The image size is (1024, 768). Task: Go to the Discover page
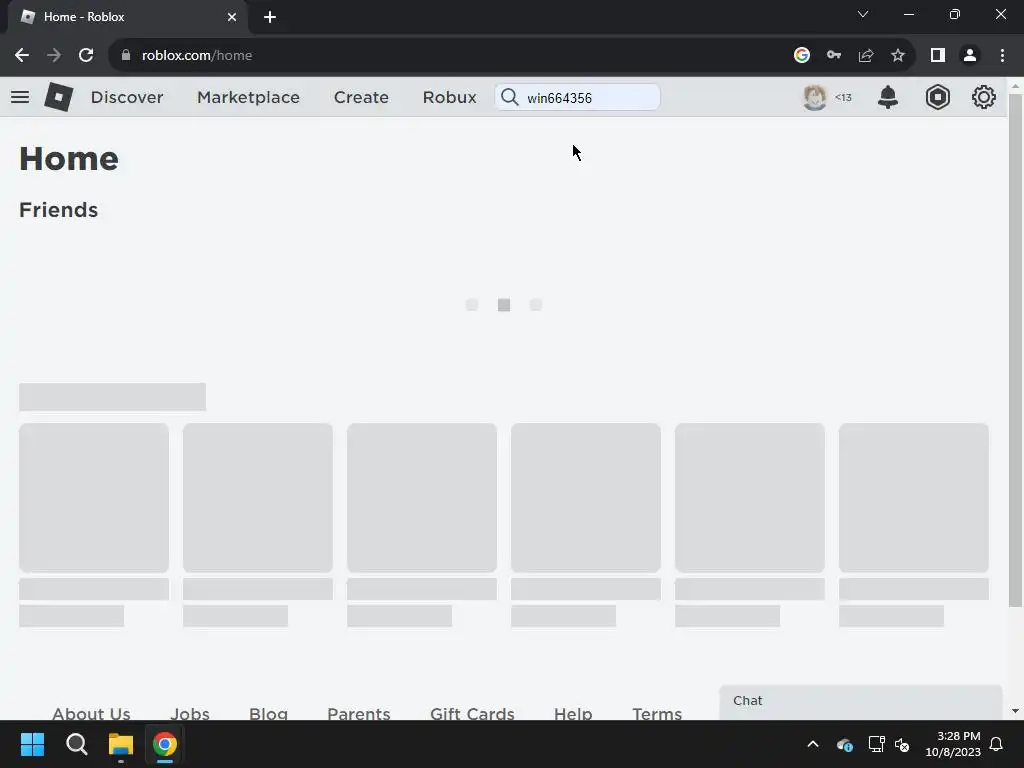point(127,97)
